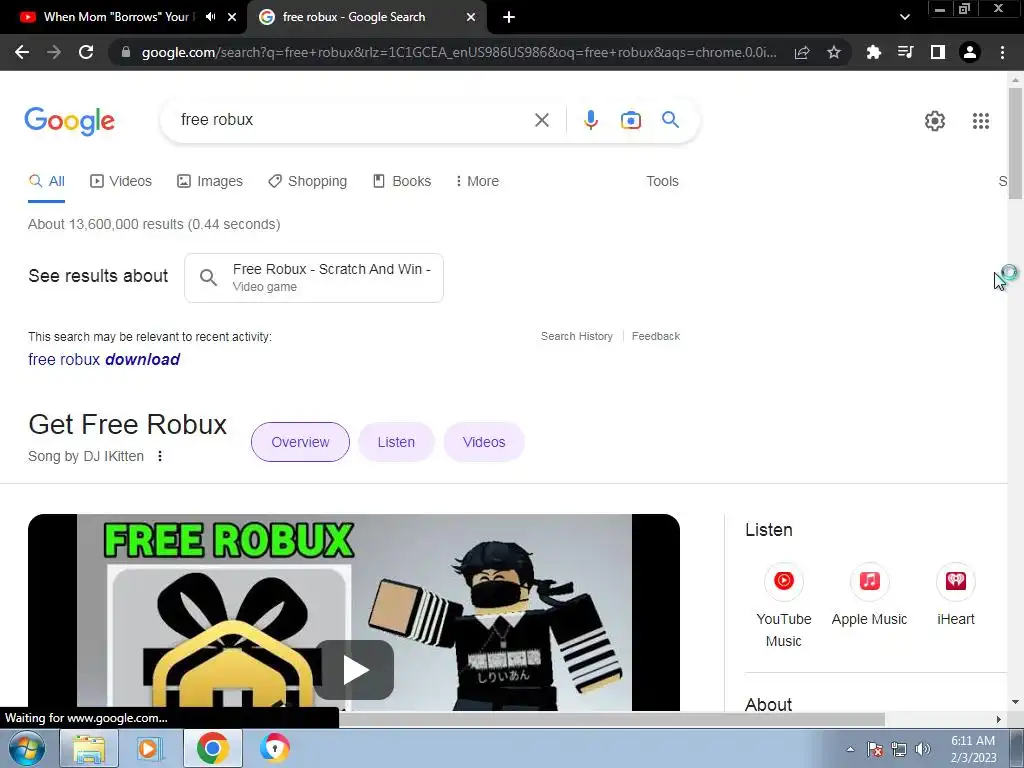Open iHeart listening option
1024x768 pixels.
coord(955,594)
